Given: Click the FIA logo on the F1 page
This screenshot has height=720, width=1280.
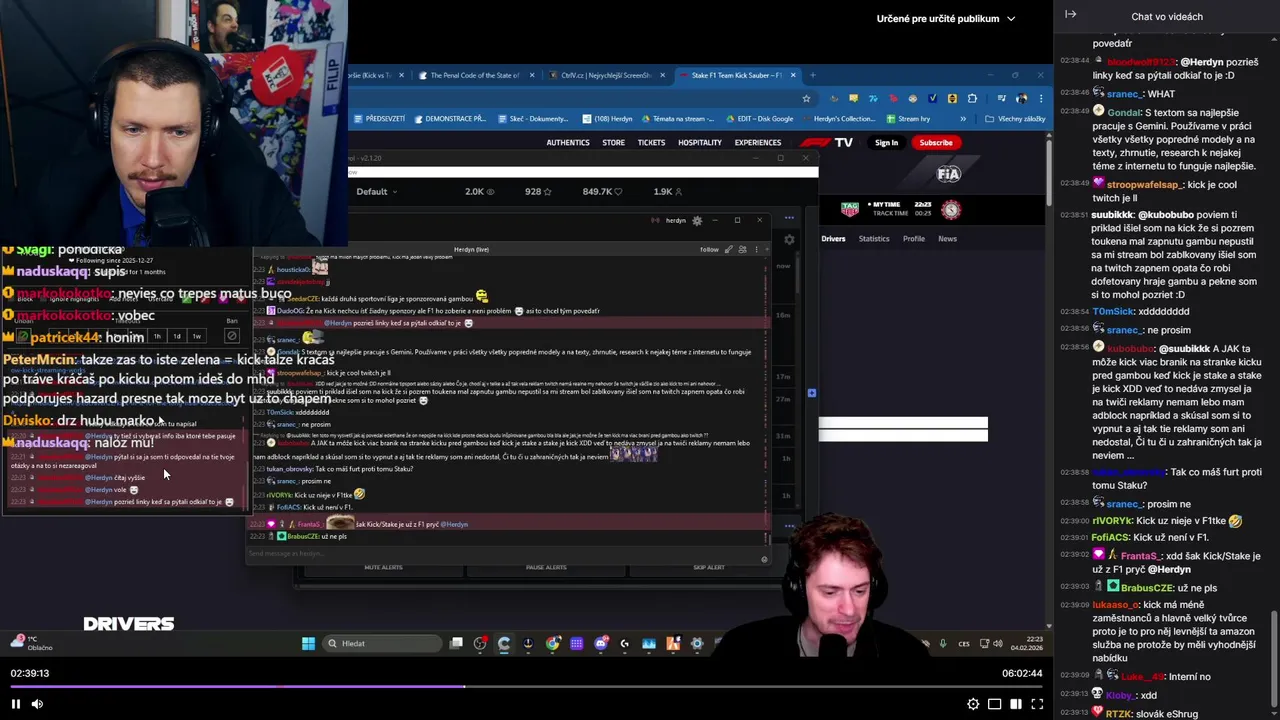Looking at the screenshot, I should [948, 174].
